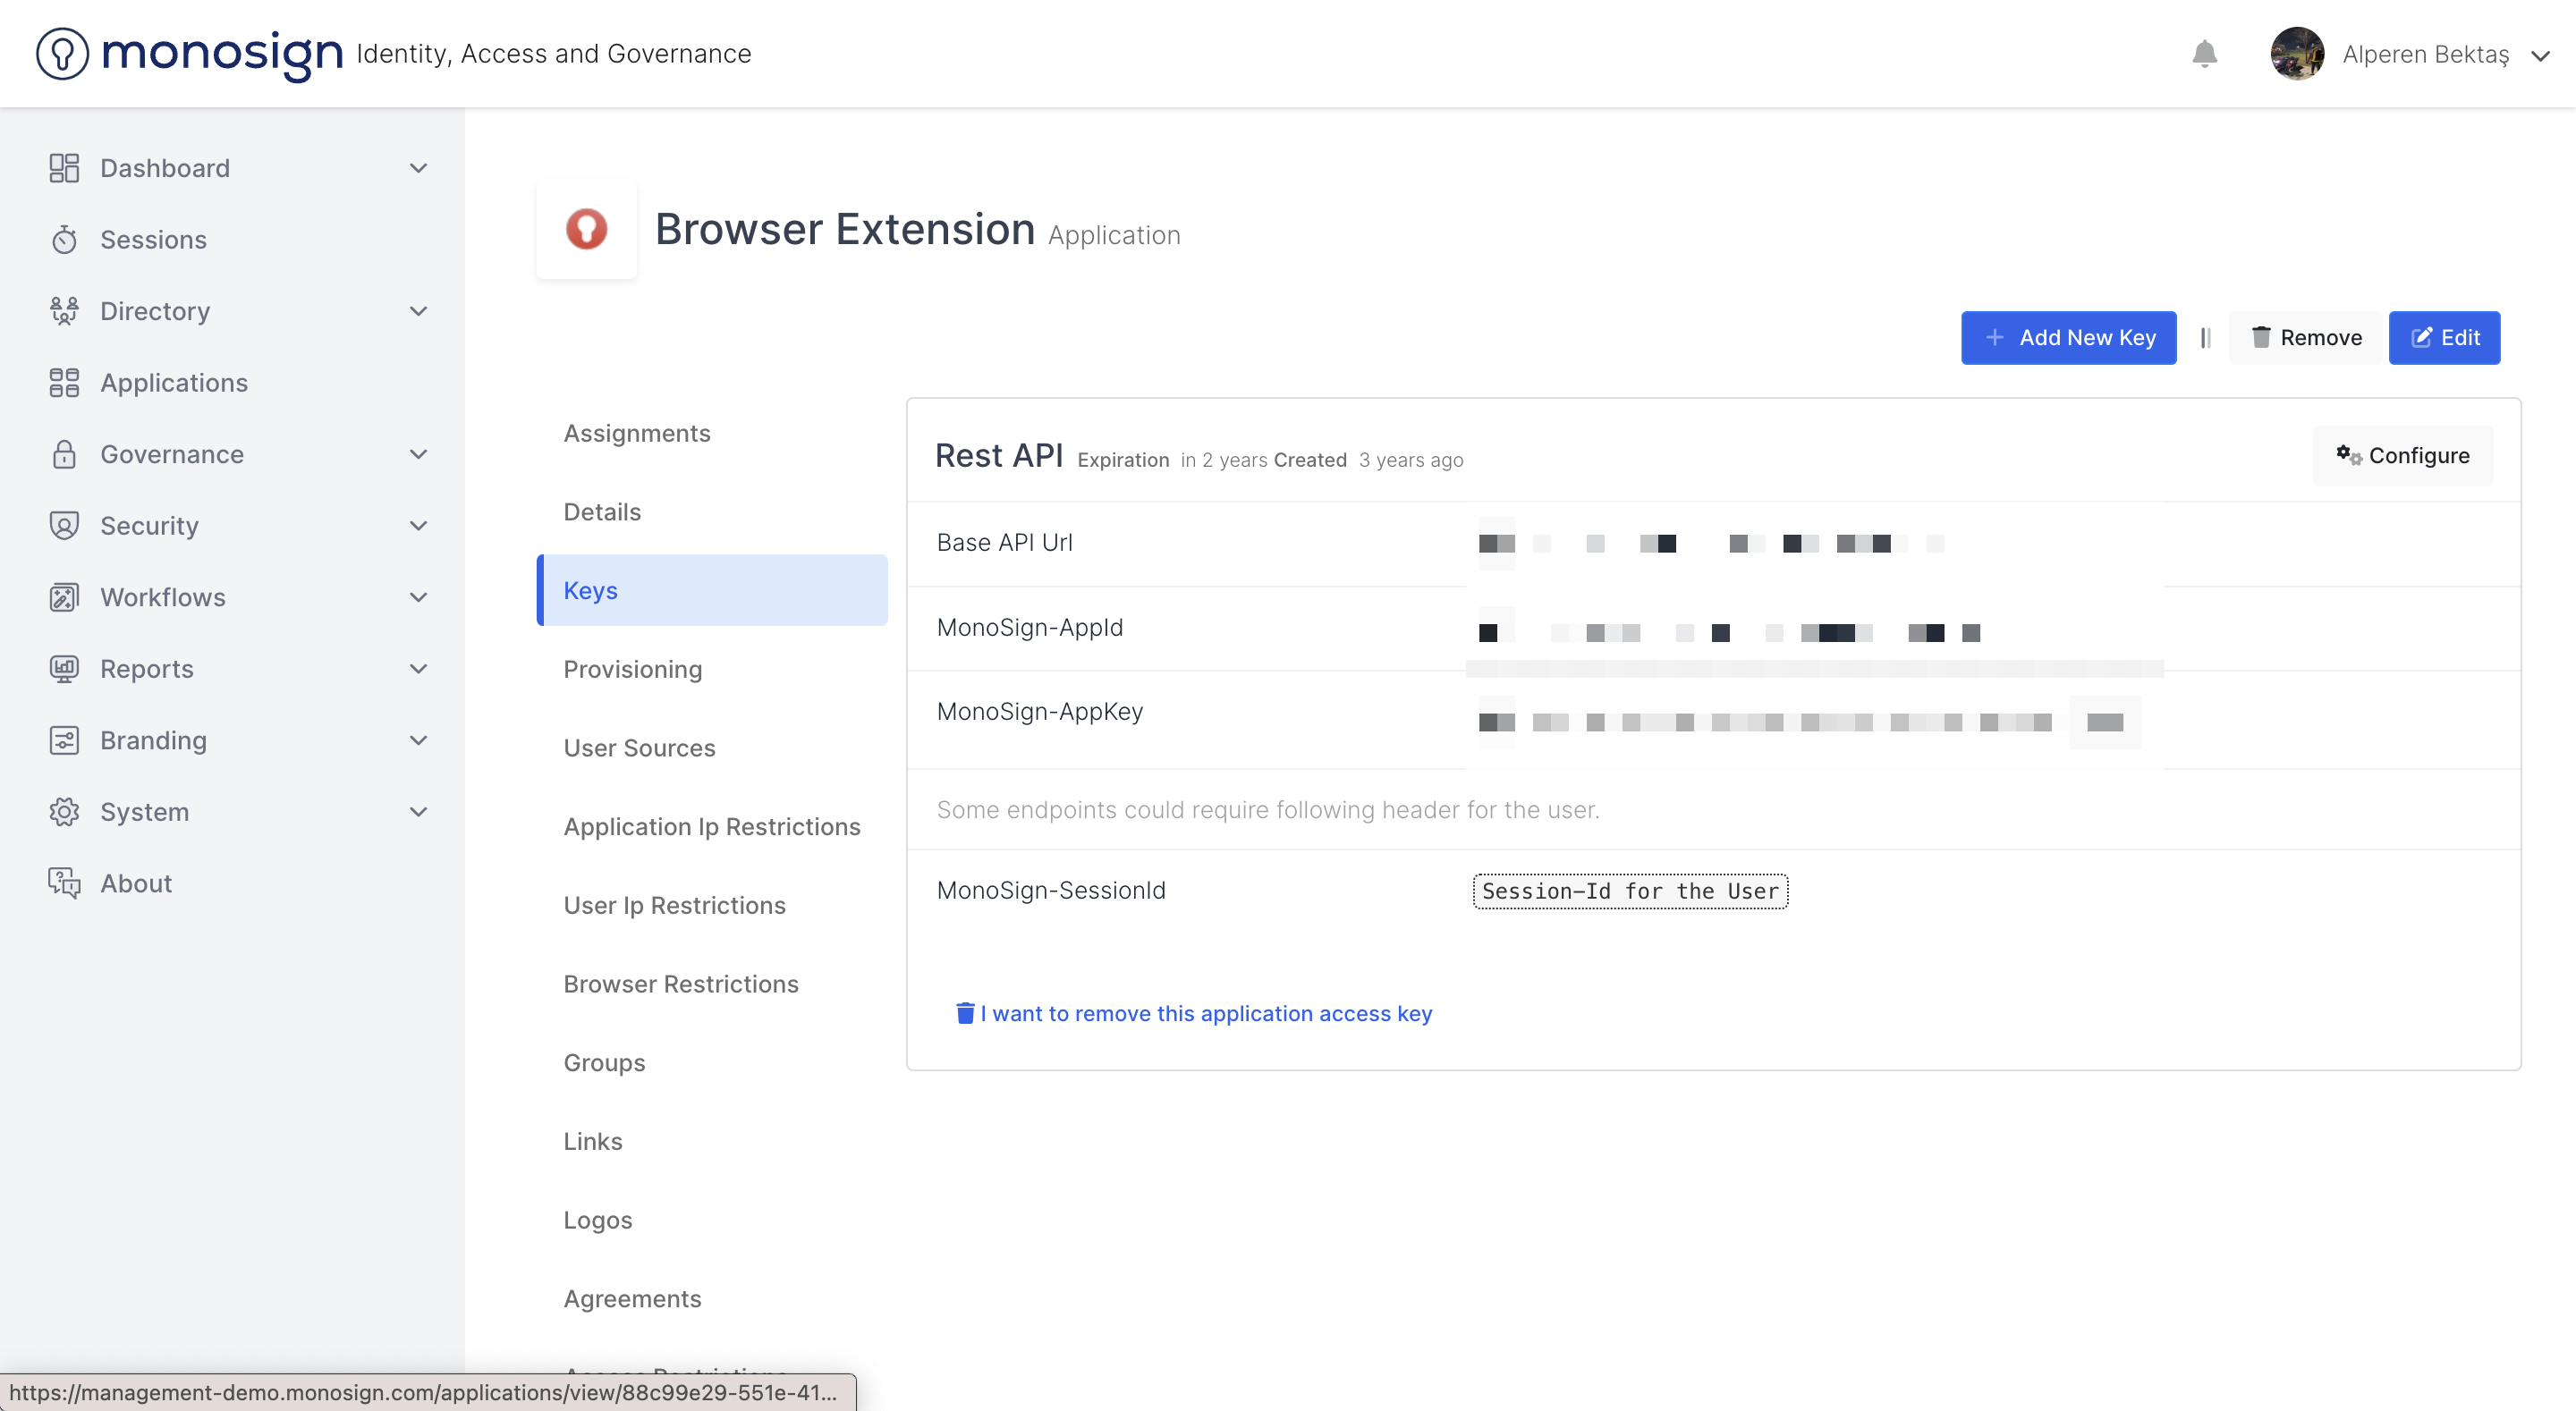Expand the Directory section chevron
This screenshot has height=1411, width=2576.
click(x=419, y=311)
